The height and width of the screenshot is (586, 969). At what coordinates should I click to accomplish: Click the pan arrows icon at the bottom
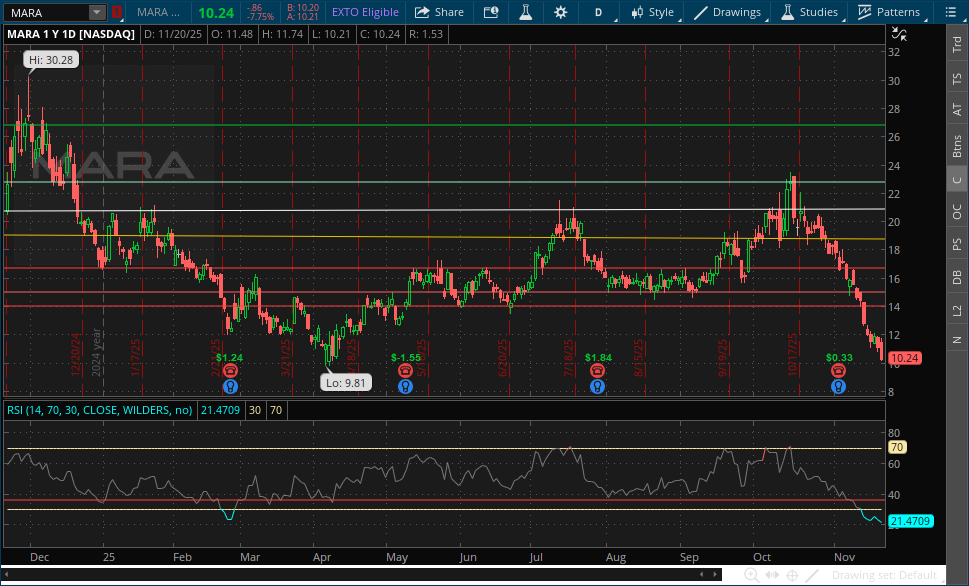click(772, 575)
